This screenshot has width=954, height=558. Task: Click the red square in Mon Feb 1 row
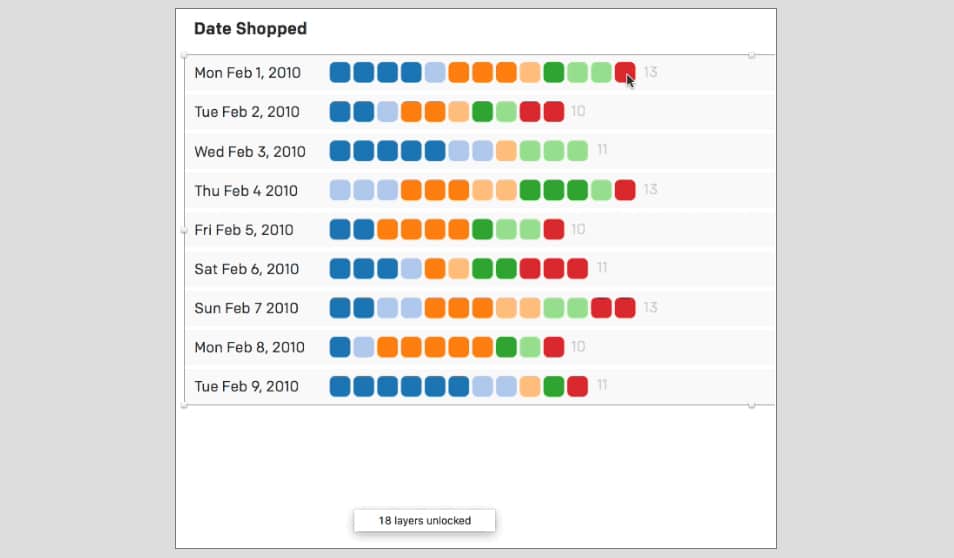[x=624, y=72]
